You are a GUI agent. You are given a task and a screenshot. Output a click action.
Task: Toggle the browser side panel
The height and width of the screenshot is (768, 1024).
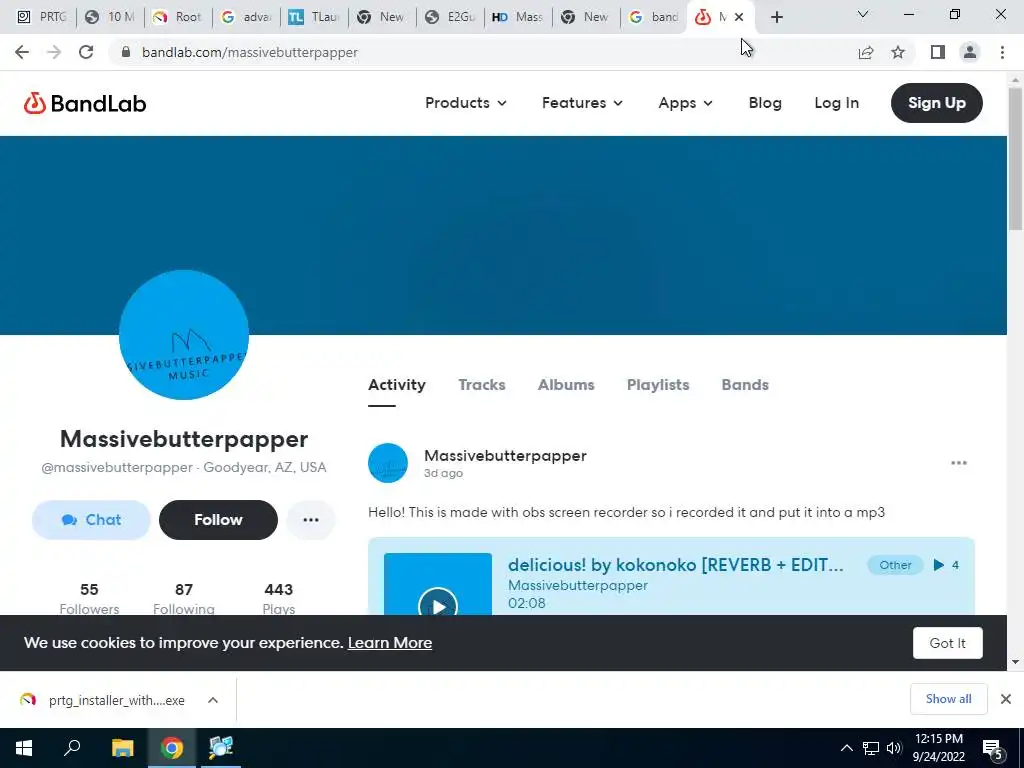pos(938,52)
